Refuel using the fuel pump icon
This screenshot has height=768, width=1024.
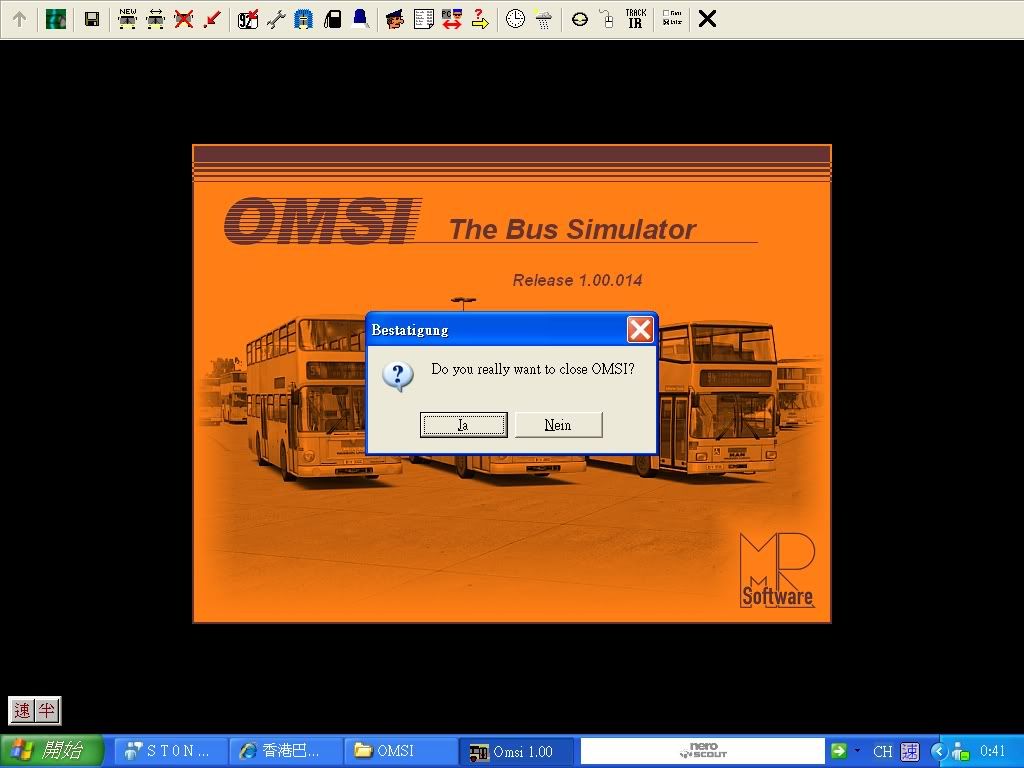coord(332,20)
